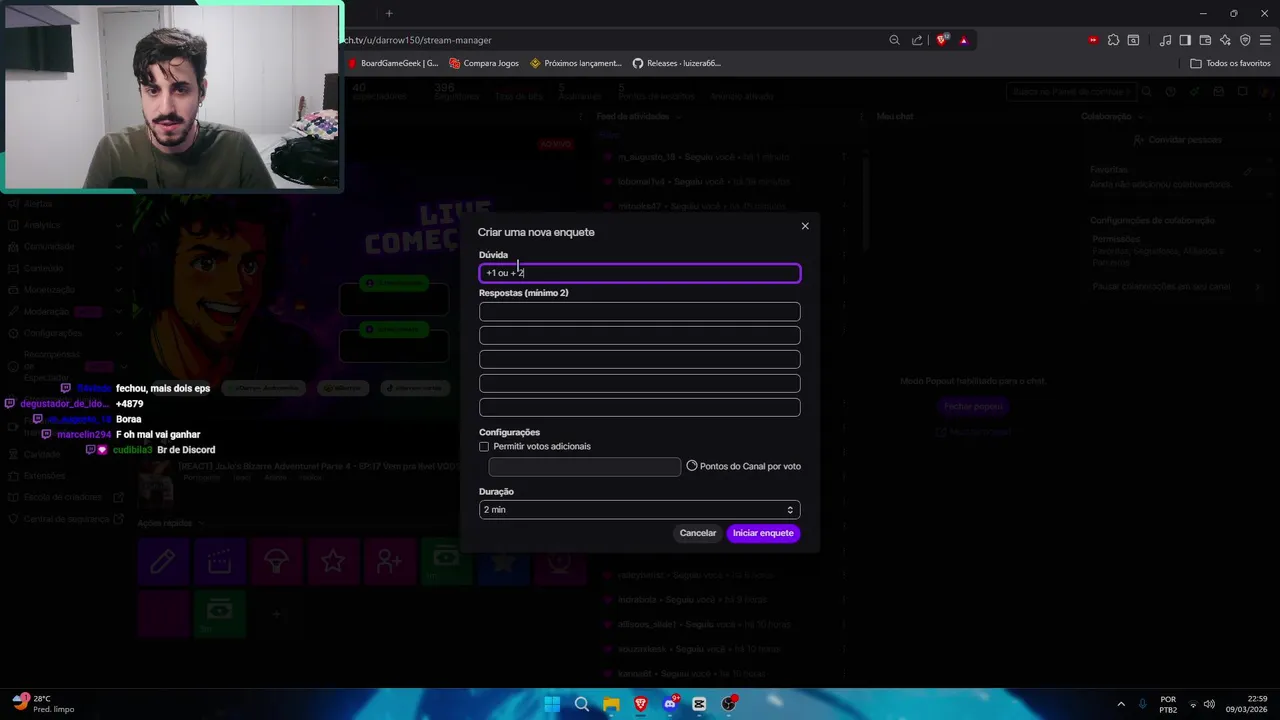Open the Windows Start menu
Image resolution: width=1280 pixels, height=720 pixels.
tap(552, 704)
